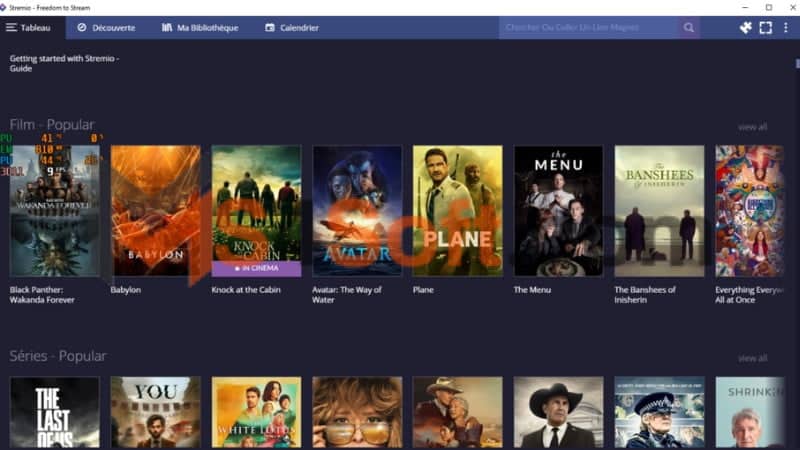
Task: Open the series poster with cowboy and woman
Action: [x=458, y=412]
